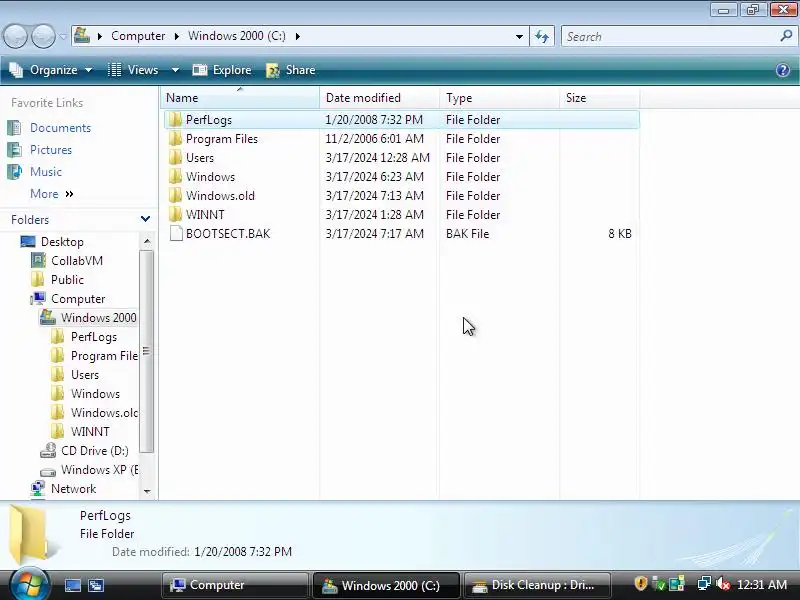Open the Windows Start orb
Viewport: 800px width, 600px height.
pyautogui.click(x=30, y=583)
